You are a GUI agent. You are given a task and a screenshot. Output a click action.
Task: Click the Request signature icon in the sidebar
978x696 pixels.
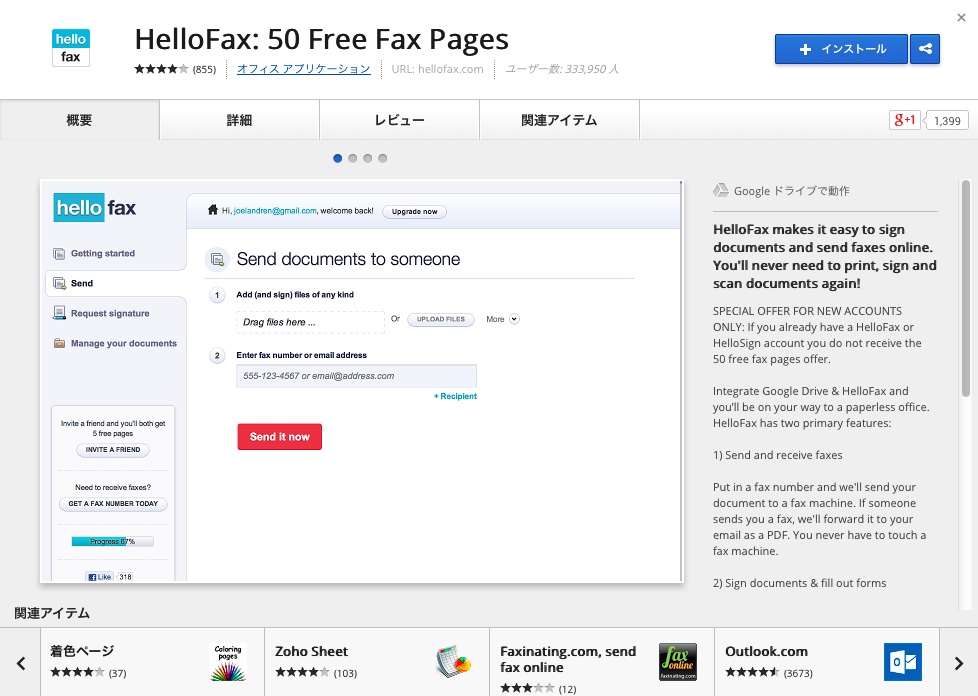coord(61,313)
